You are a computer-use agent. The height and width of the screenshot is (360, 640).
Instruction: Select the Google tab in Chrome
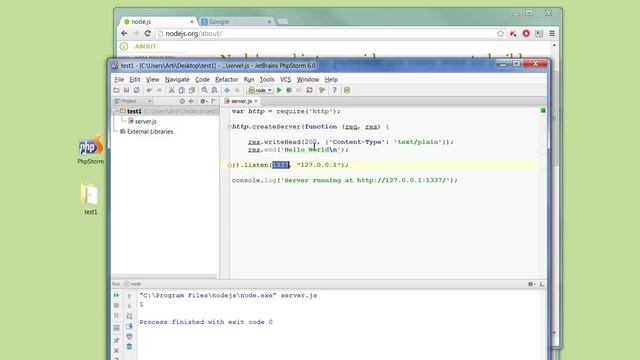point(236,22)
